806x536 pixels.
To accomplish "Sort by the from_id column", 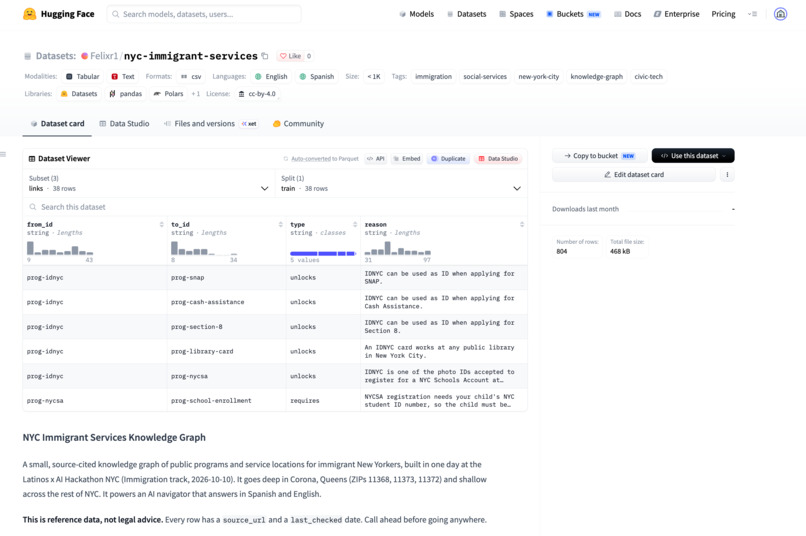I will click(x=161, y=225).
